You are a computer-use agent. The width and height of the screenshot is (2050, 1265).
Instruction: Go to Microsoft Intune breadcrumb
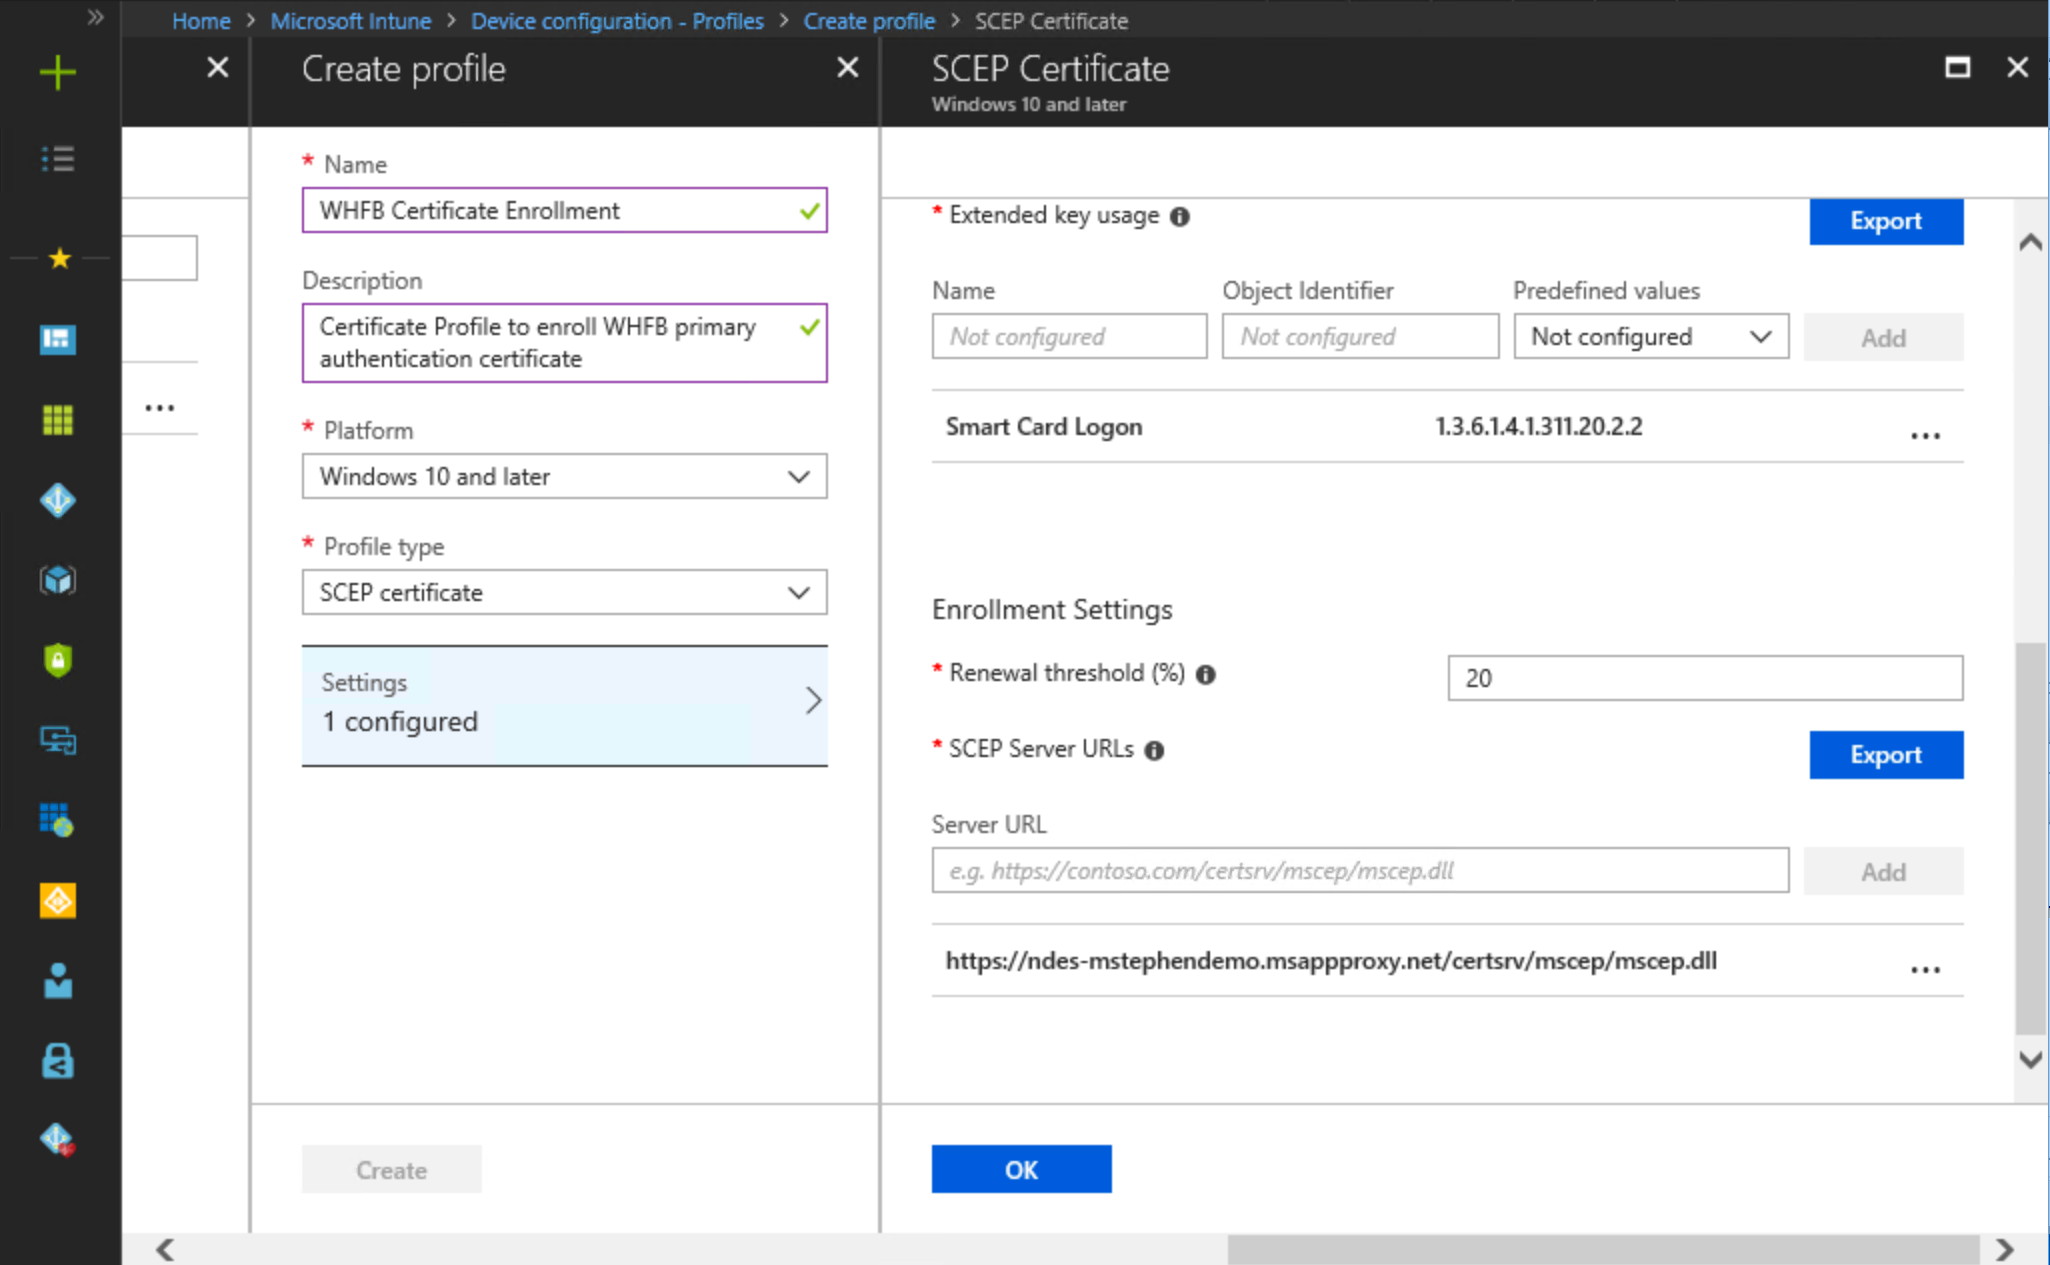point(350,21)
